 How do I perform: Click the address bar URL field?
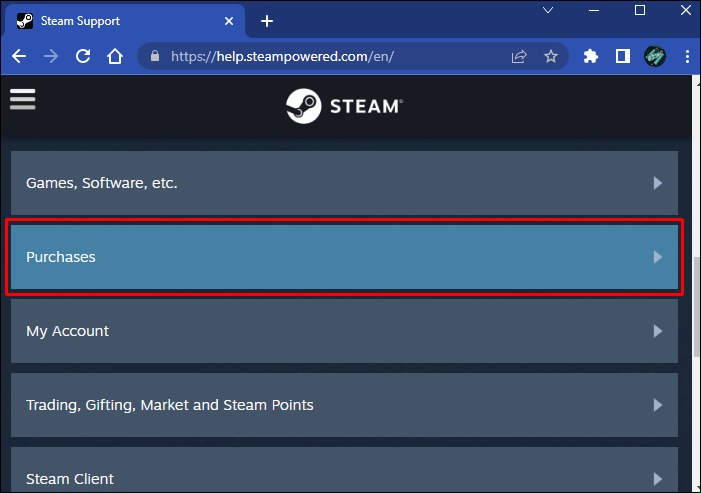click(330, 57)
